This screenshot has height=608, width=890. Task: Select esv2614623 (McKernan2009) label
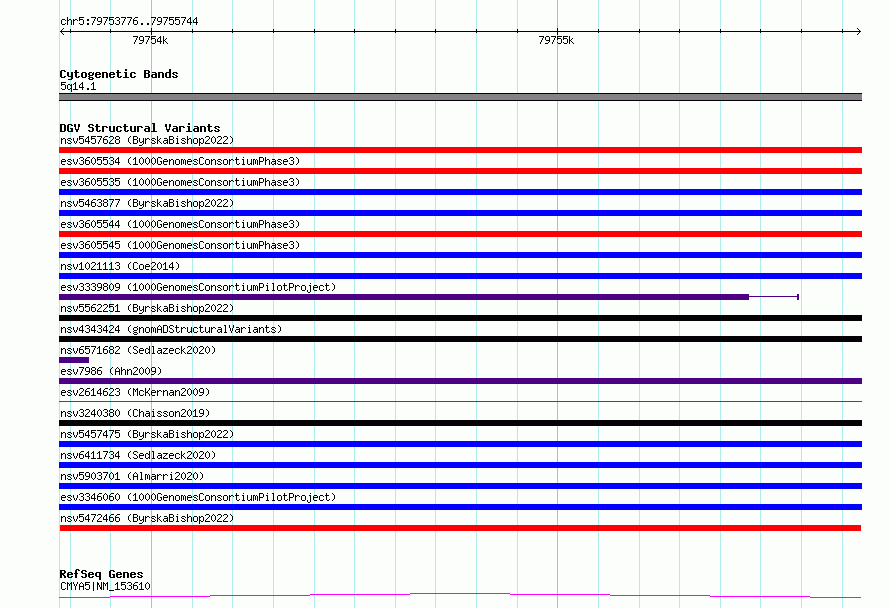(x=135, y=392)
